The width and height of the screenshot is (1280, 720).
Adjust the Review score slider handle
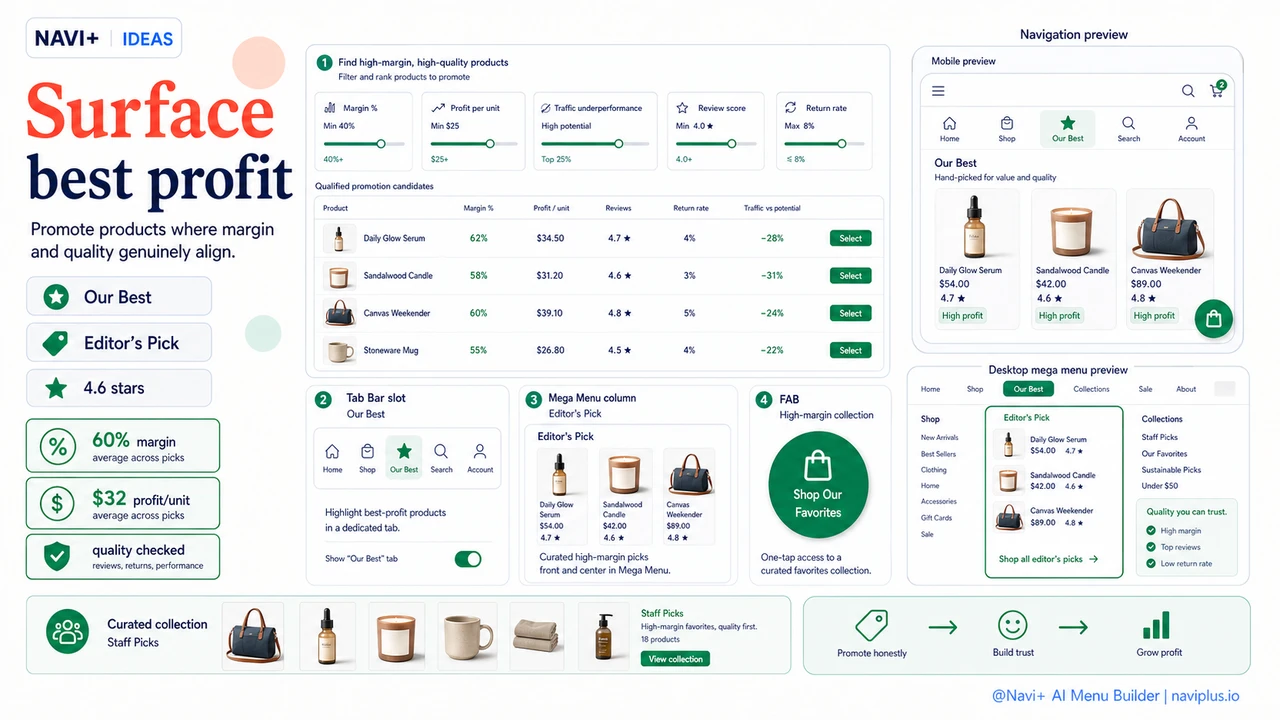[732, 144]
